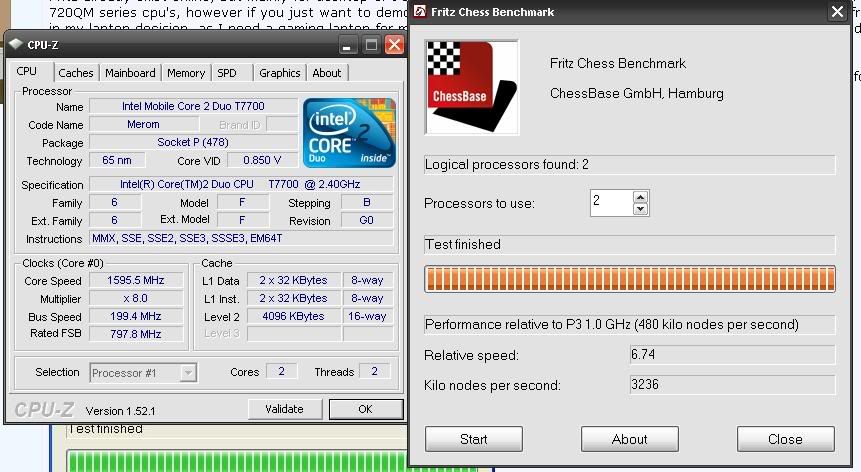861x472 pixels.
Task: Increase processors to use with up arrow
Action: [640, 196]
